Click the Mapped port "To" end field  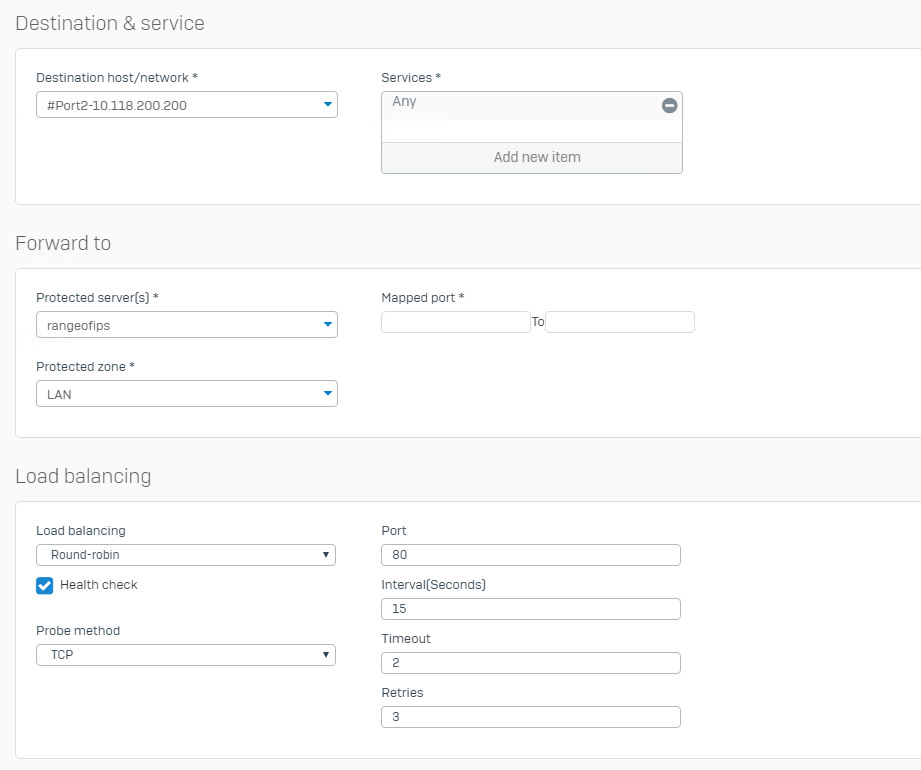[x=619, y=322]
